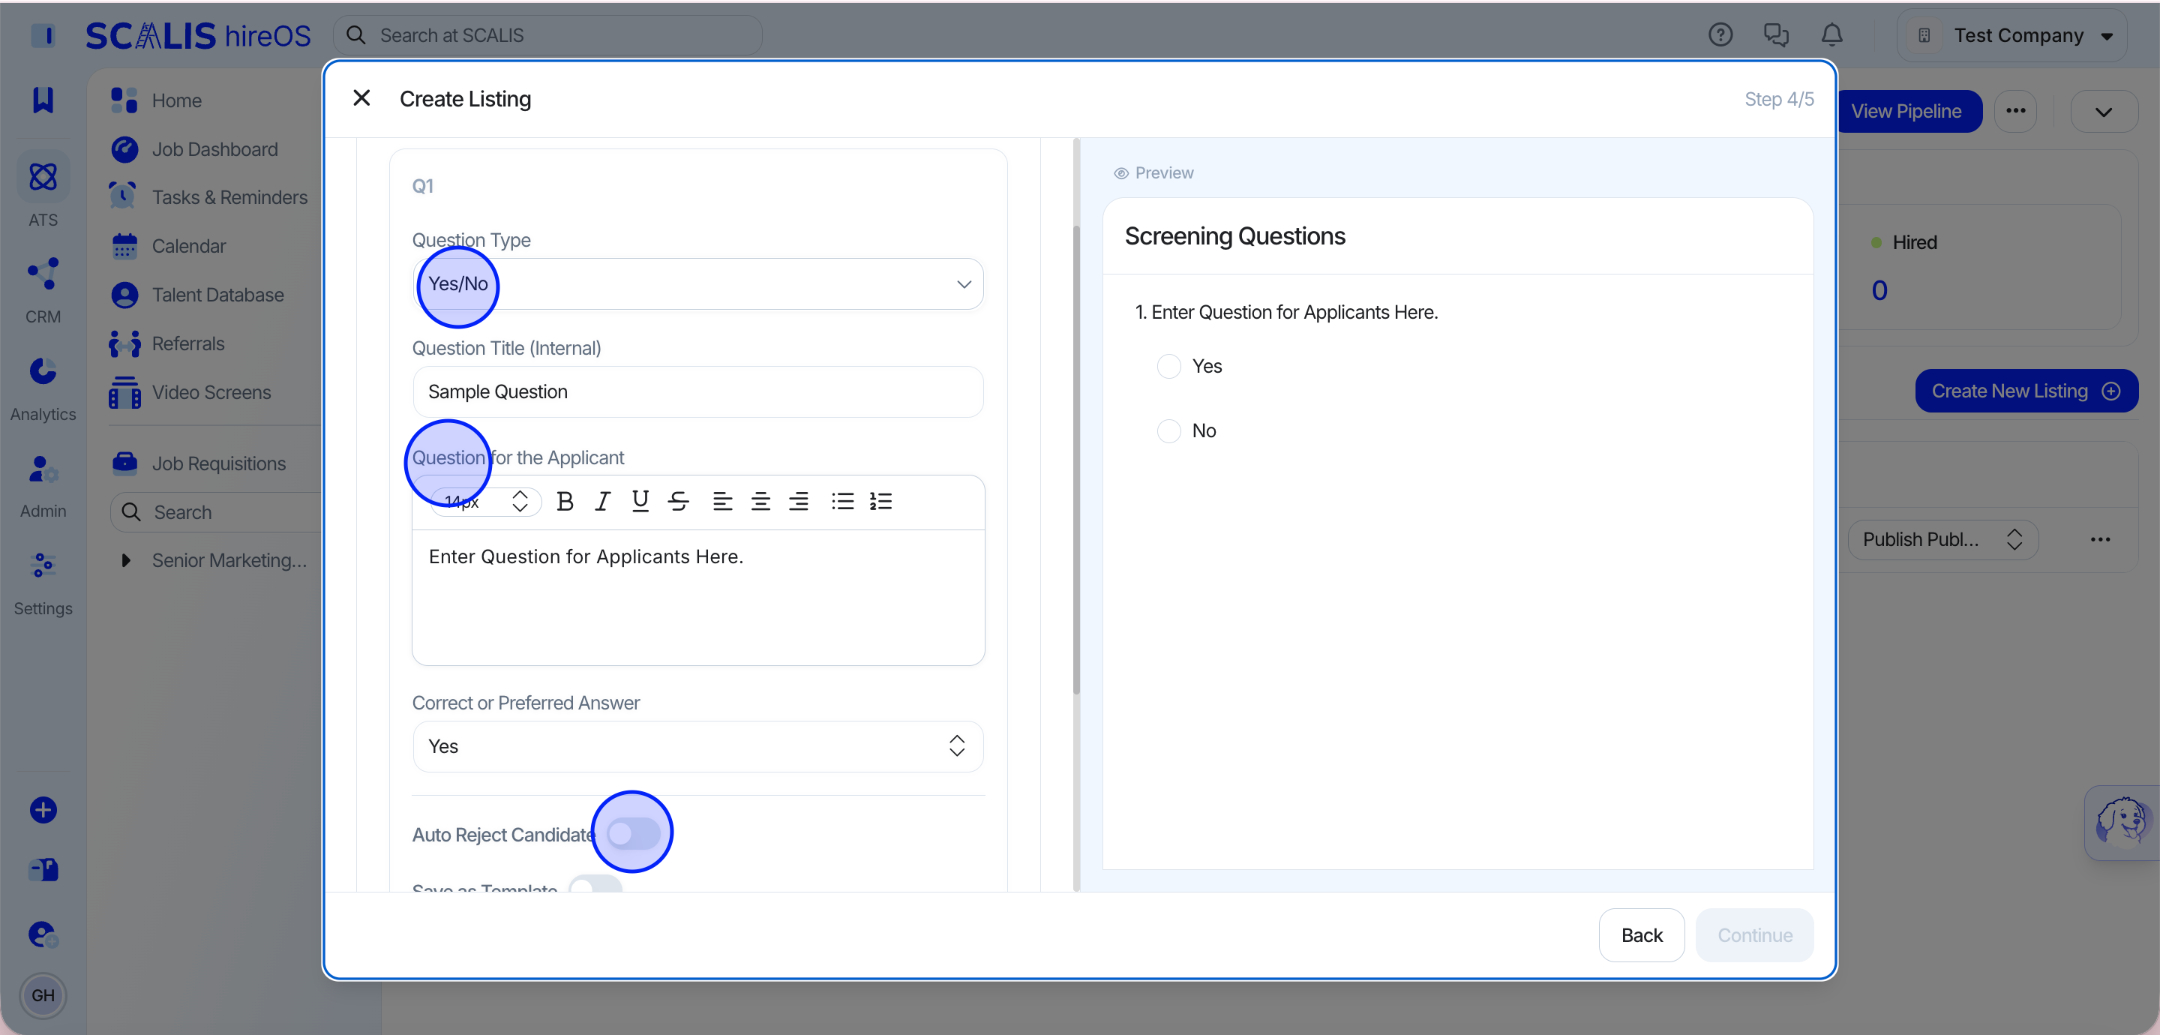Click the SCALIS hireOS logo

click(198, 35)
